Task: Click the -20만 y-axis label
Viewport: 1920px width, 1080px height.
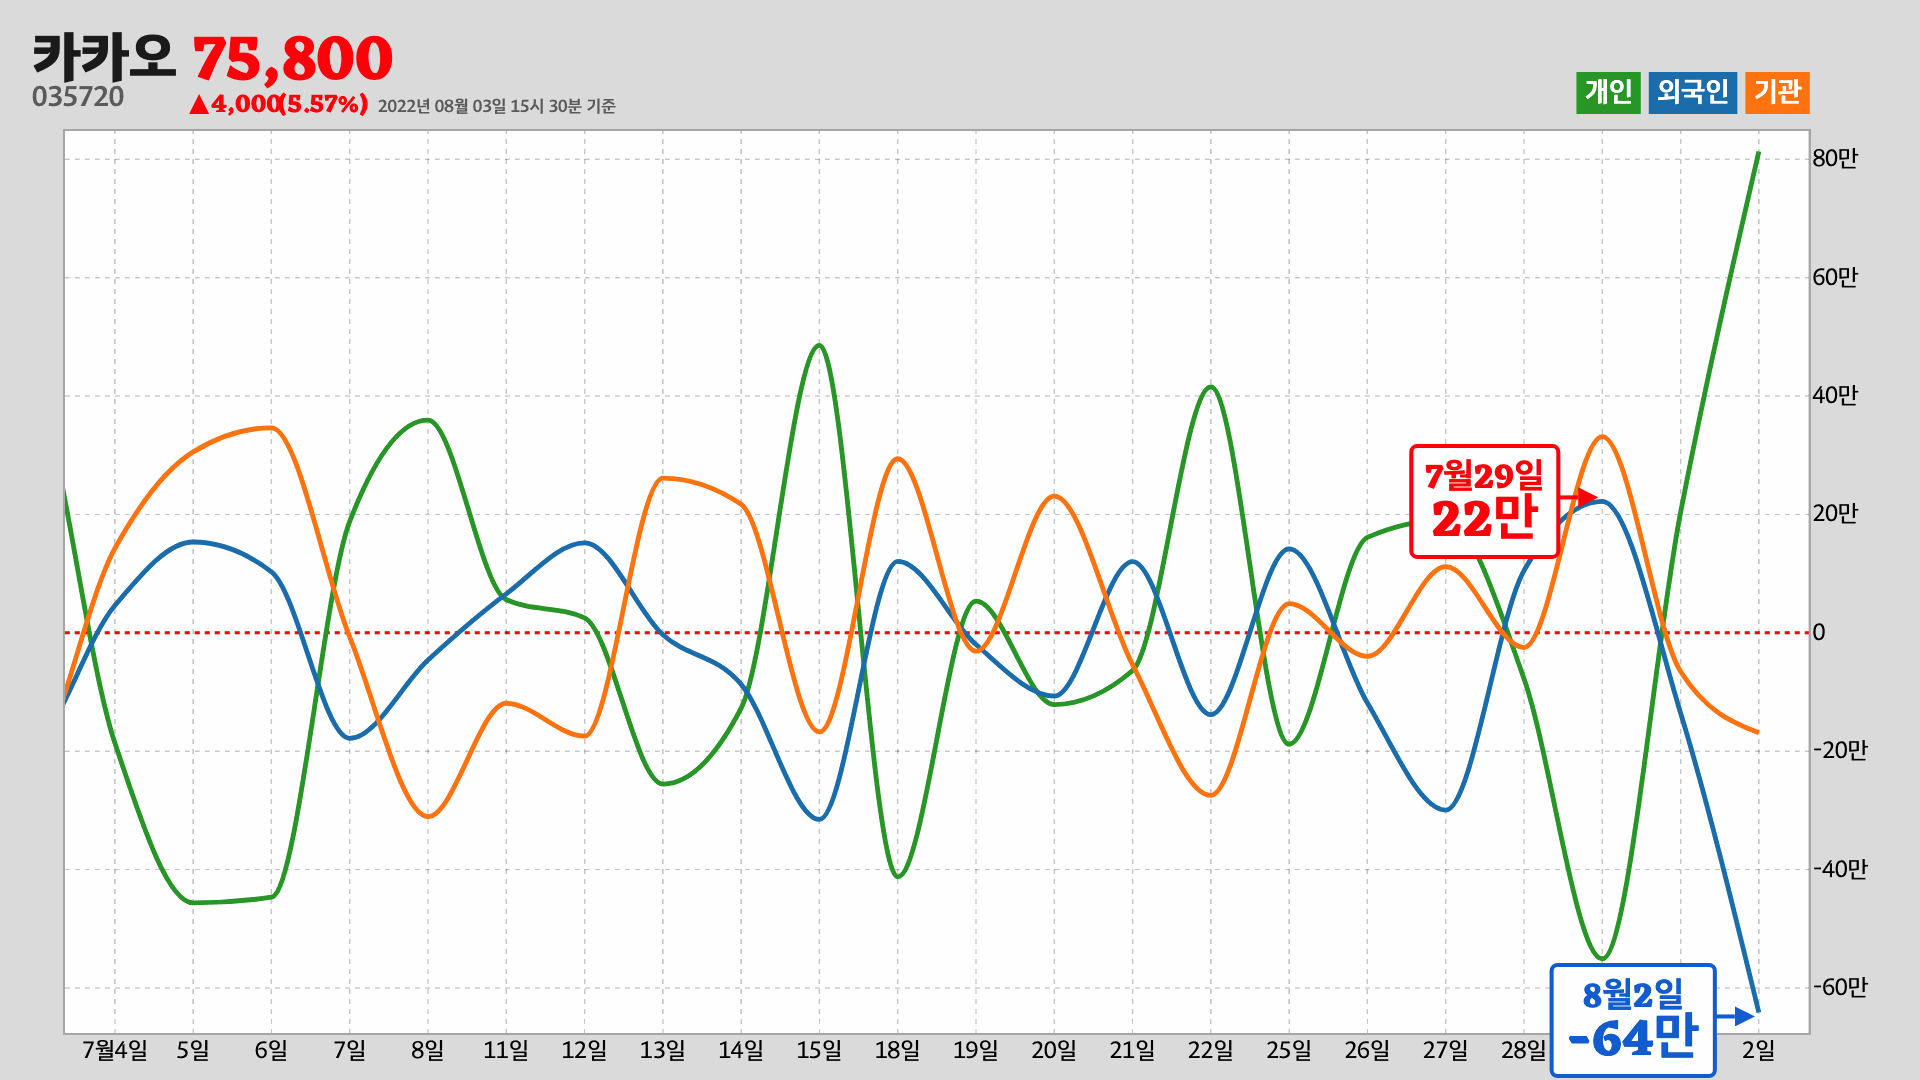Action: 1840,751
